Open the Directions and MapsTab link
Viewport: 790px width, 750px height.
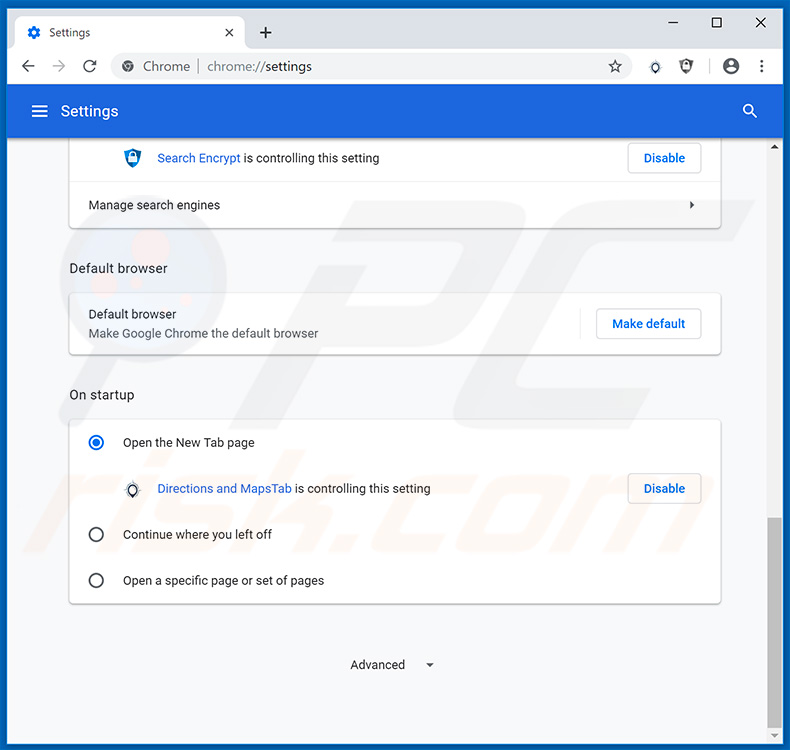point(224,489)
